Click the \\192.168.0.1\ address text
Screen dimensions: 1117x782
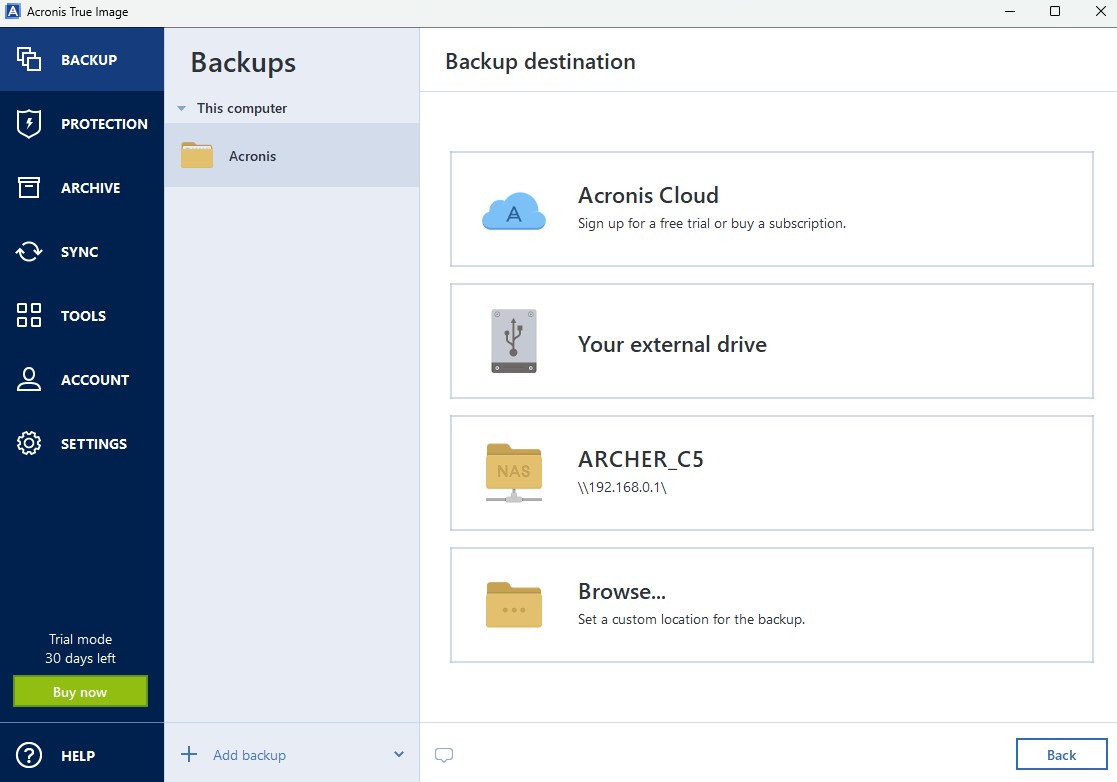click(x=622, y=488)
